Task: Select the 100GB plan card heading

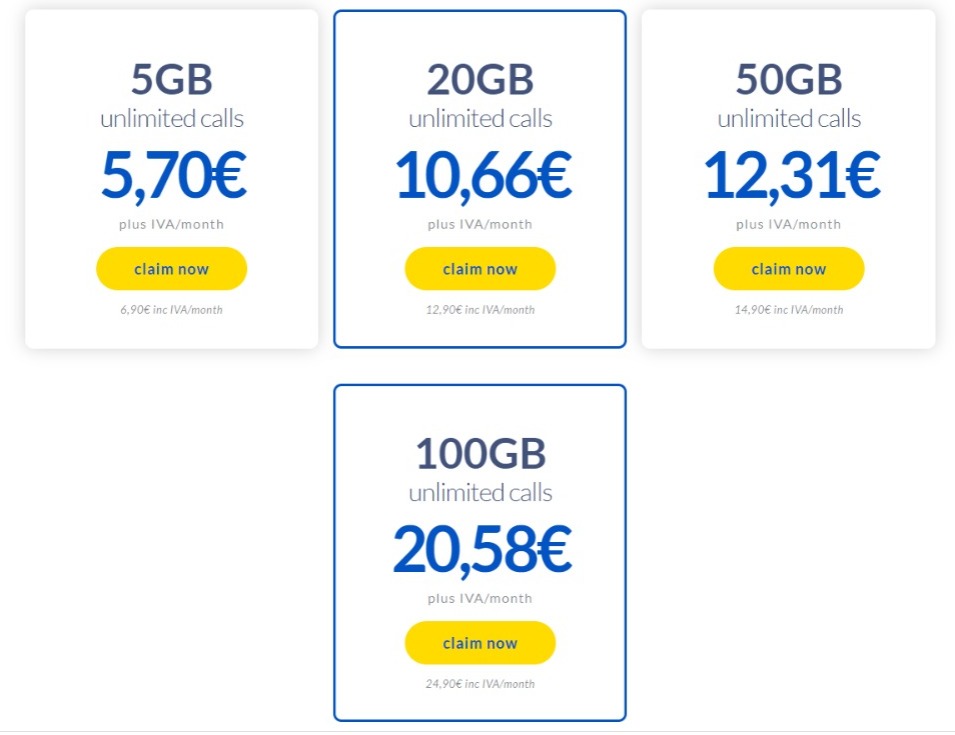Action: [480, 454]
